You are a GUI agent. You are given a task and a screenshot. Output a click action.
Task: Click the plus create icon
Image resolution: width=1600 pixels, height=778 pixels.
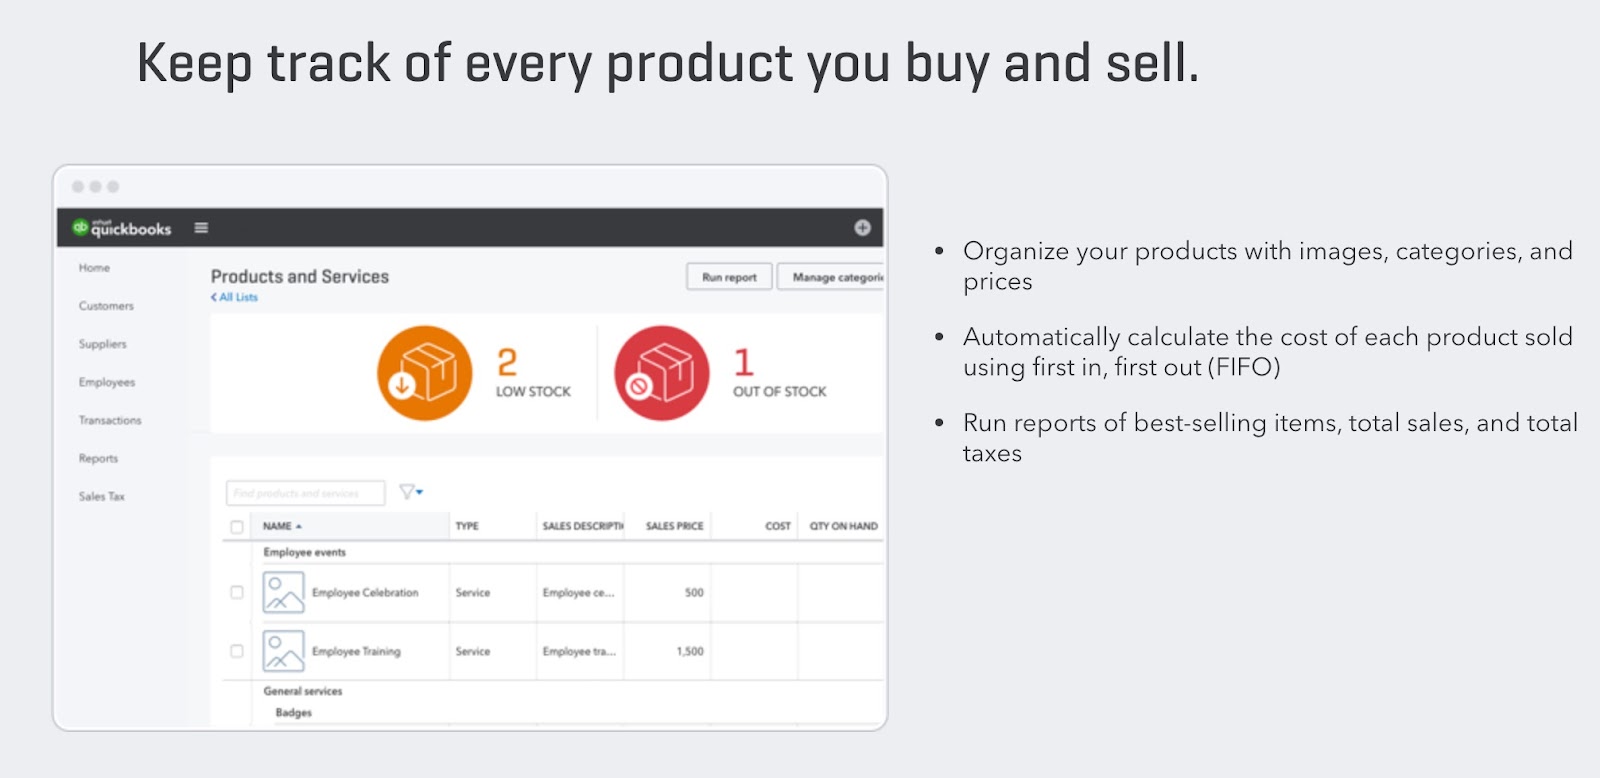[862, 228]
